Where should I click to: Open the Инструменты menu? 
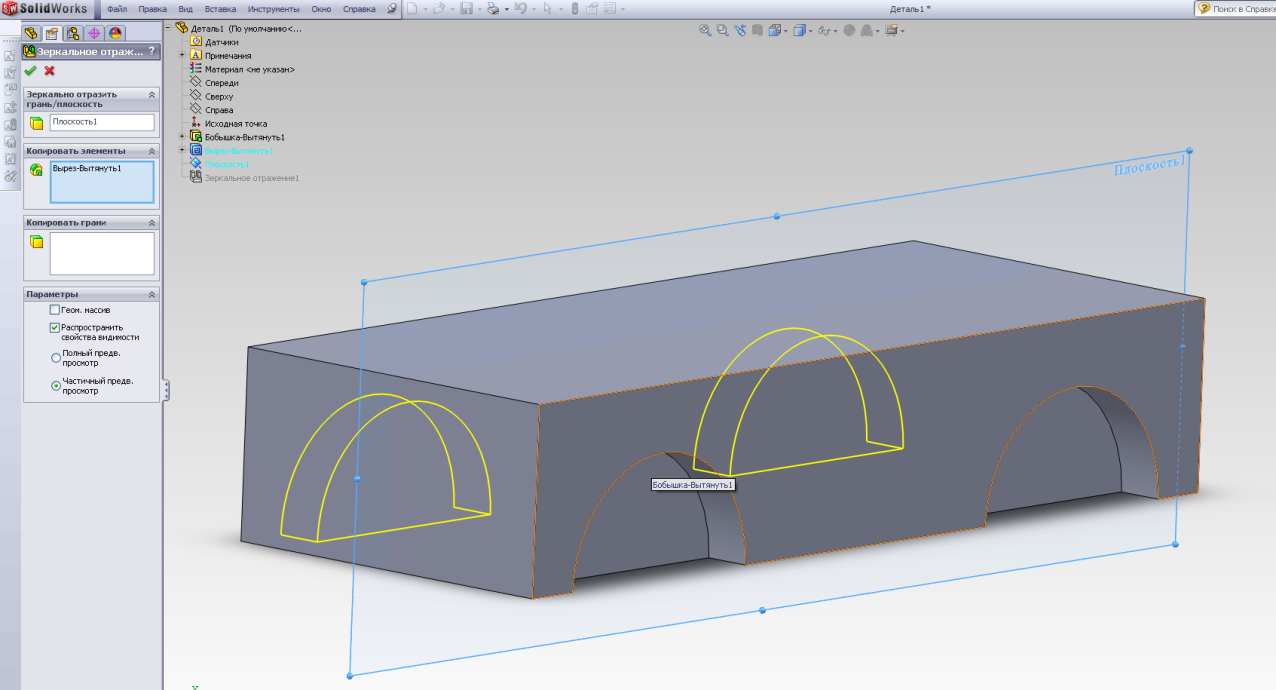coord(274,9)
